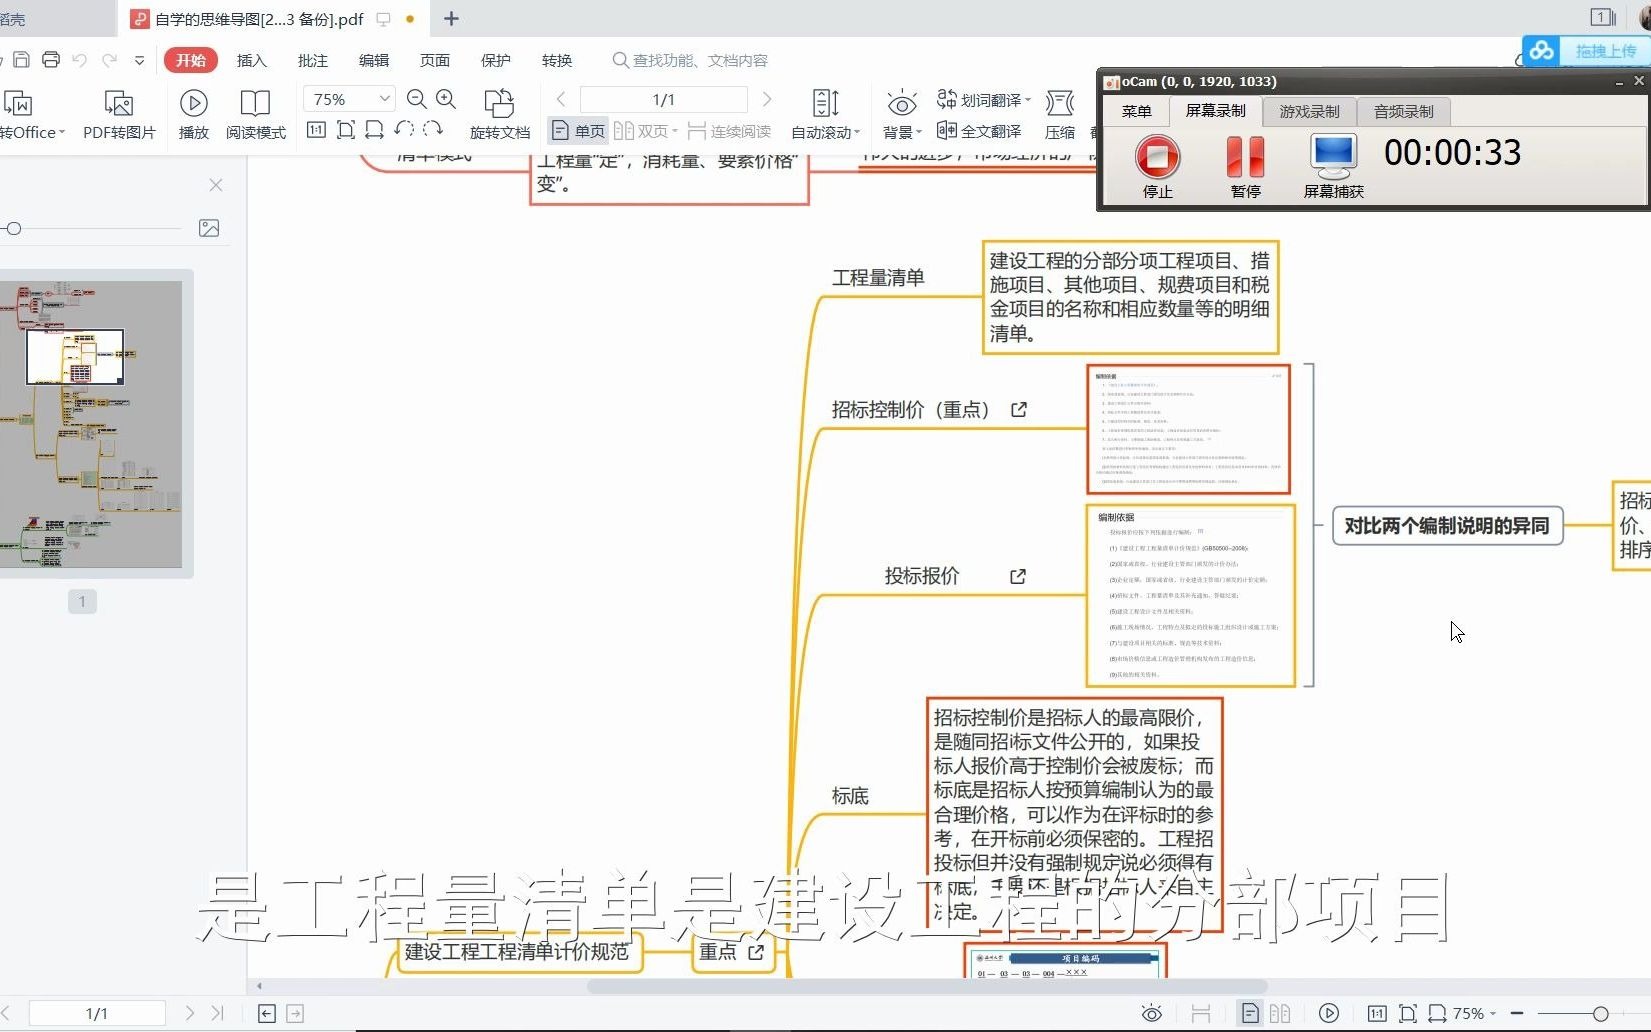
Task: Click the oCam 菜单 menu tab
Action: pos(1136,111)
